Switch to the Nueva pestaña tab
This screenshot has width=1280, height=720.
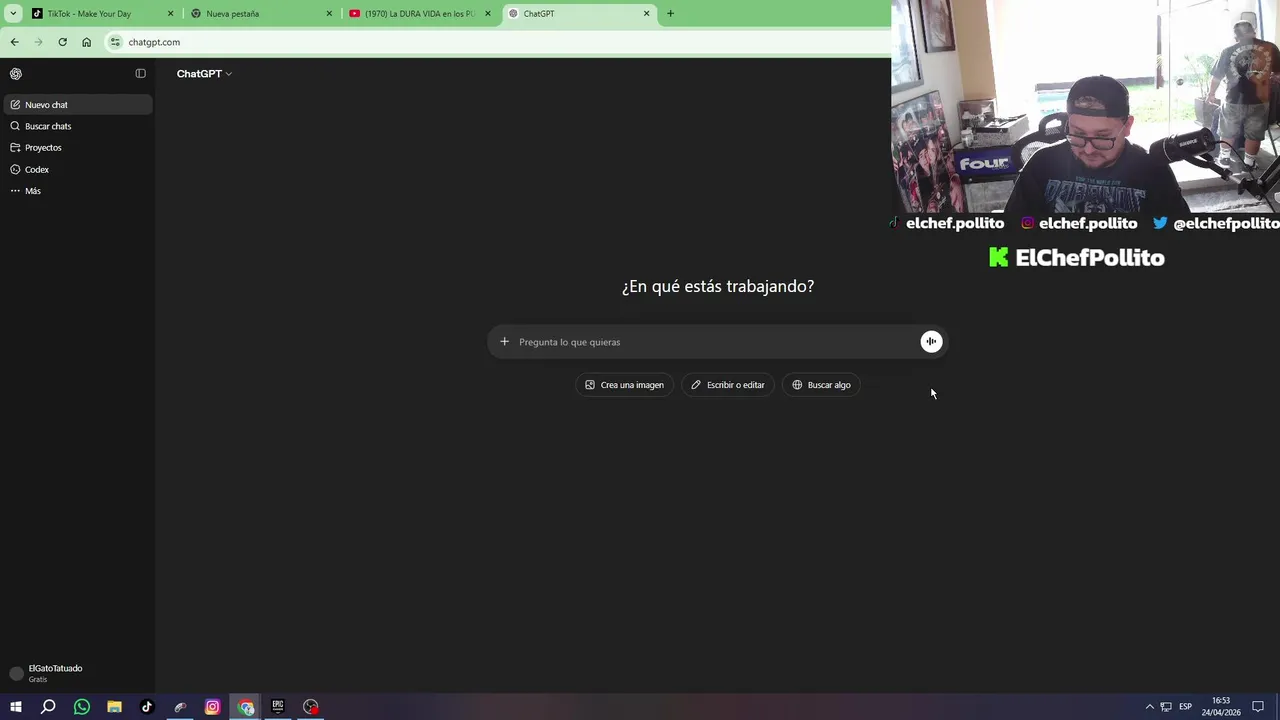tap(261, 14)
